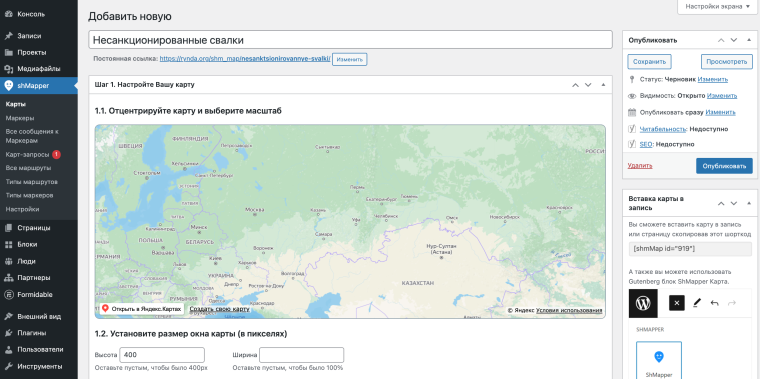Click the Изменить permalink button
760x379 pixels.
click(x=349, y=59)
